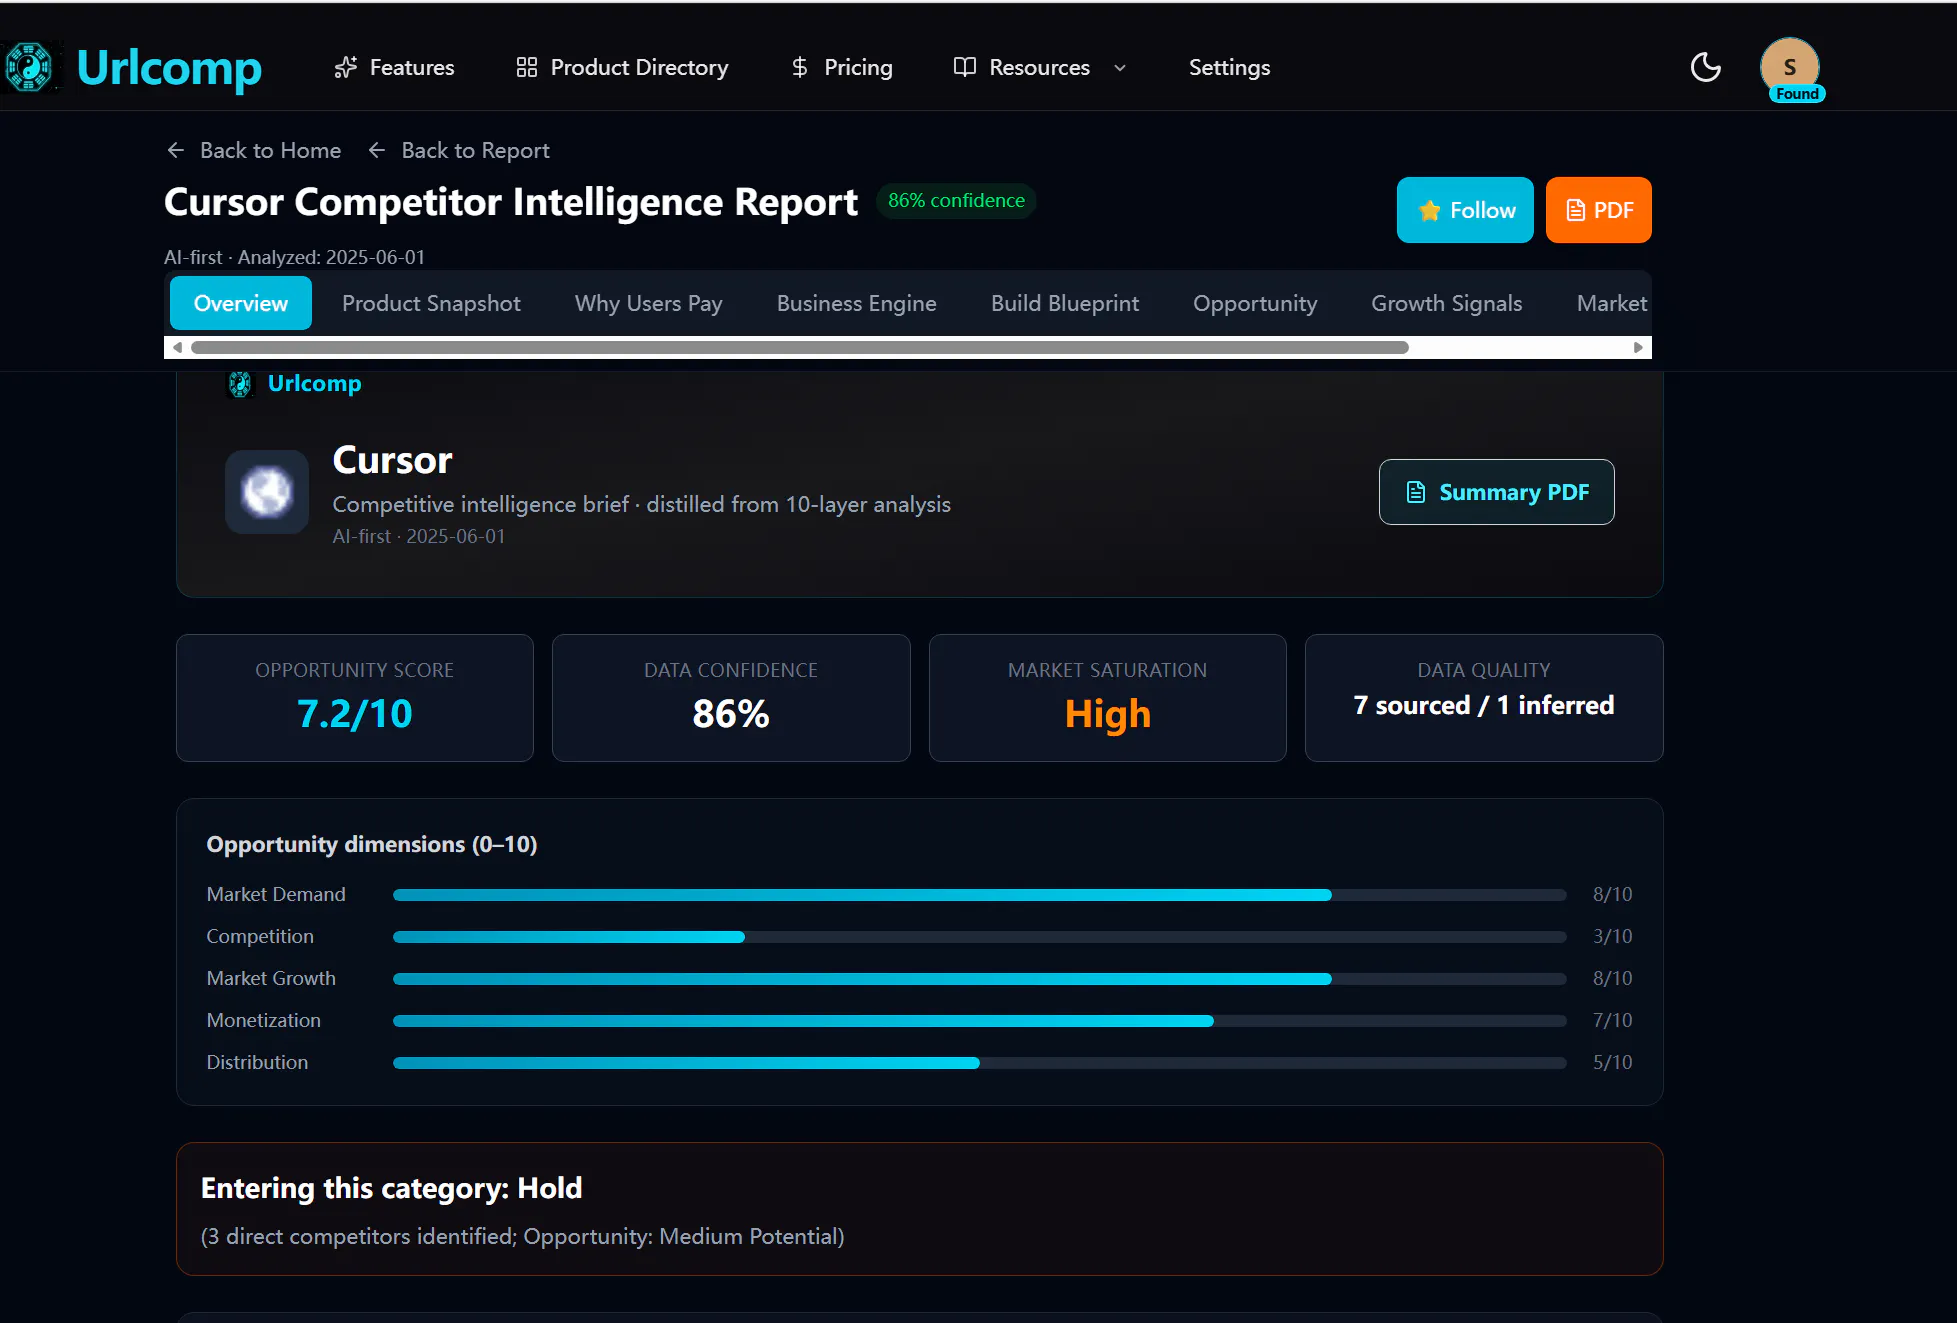Image resolution: width=1957 pixels, height=1323 pixels.
Task: Click the Competition progress bar
Action: tap(980, 937)
